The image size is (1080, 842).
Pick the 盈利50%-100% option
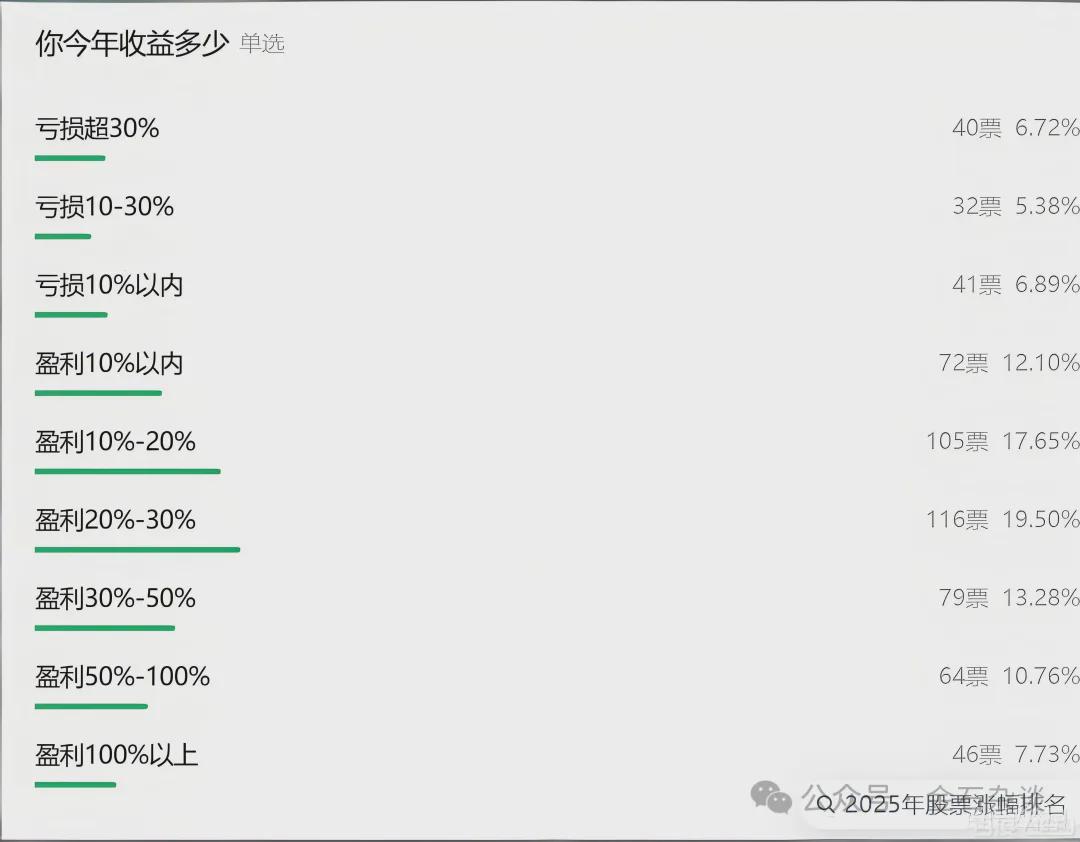tap(122, 677)
